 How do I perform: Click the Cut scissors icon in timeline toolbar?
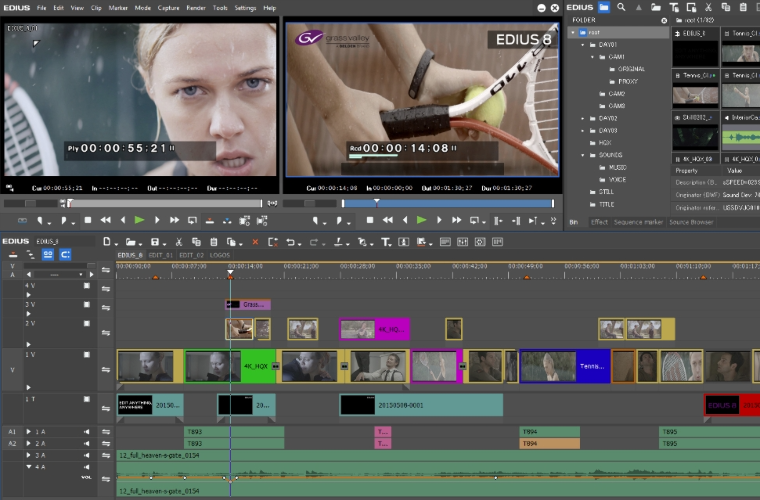(178, 242)
